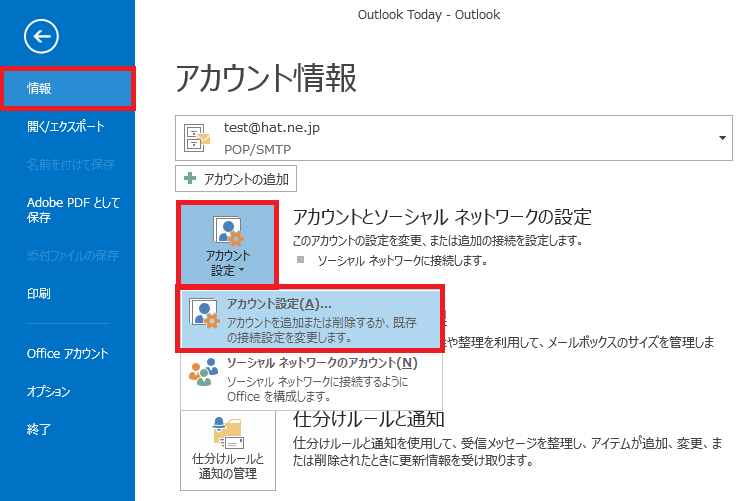Image resolution: width=745 pixels, height=501 pixels.
Task: Select the 情報 tab in the sidebar
Action: pyautogui.click(x=68, y=88)
